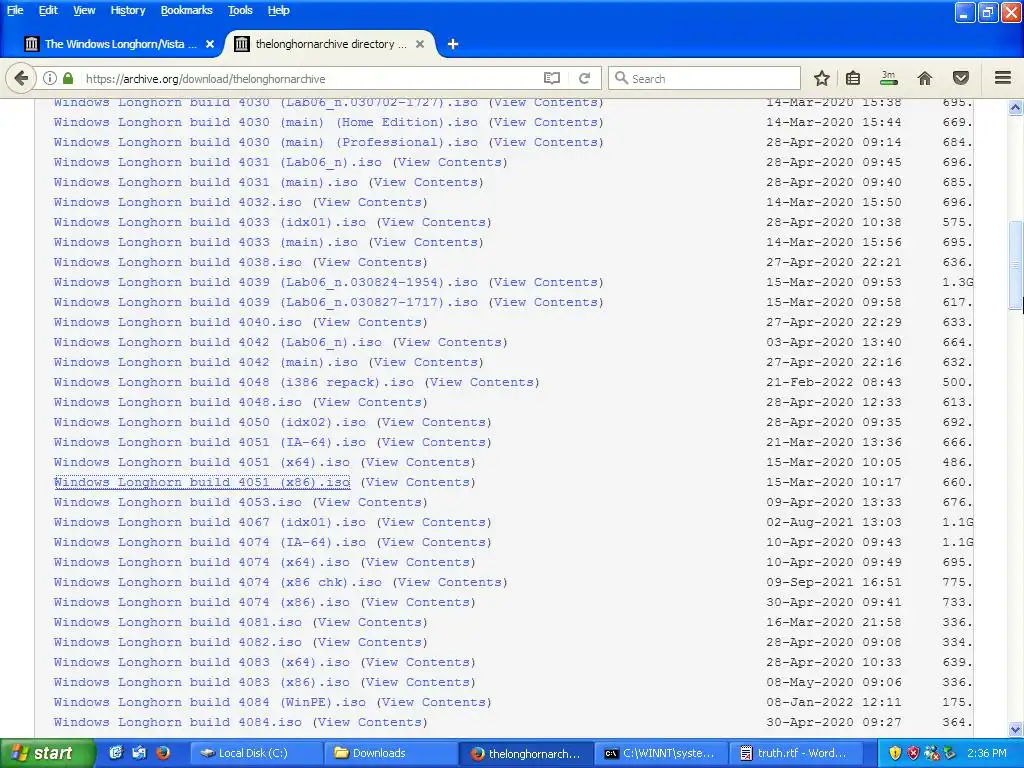Download Longhorn build 4051 (x86).iso

[x=202, y=482]
